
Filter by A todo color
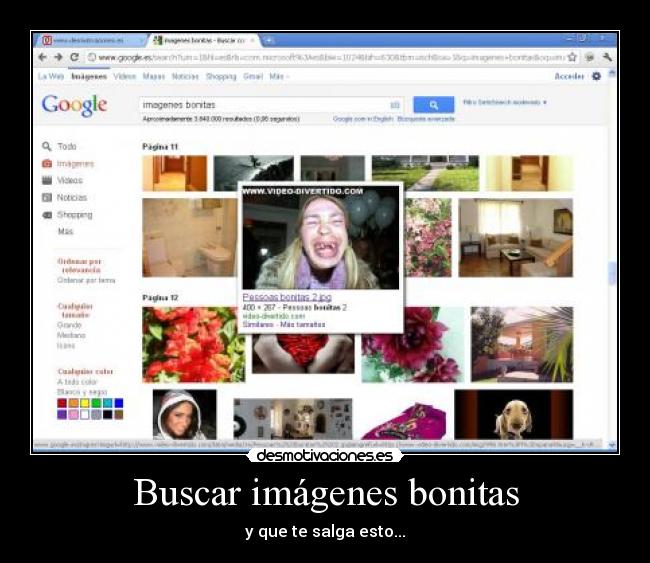coord(77,382)
